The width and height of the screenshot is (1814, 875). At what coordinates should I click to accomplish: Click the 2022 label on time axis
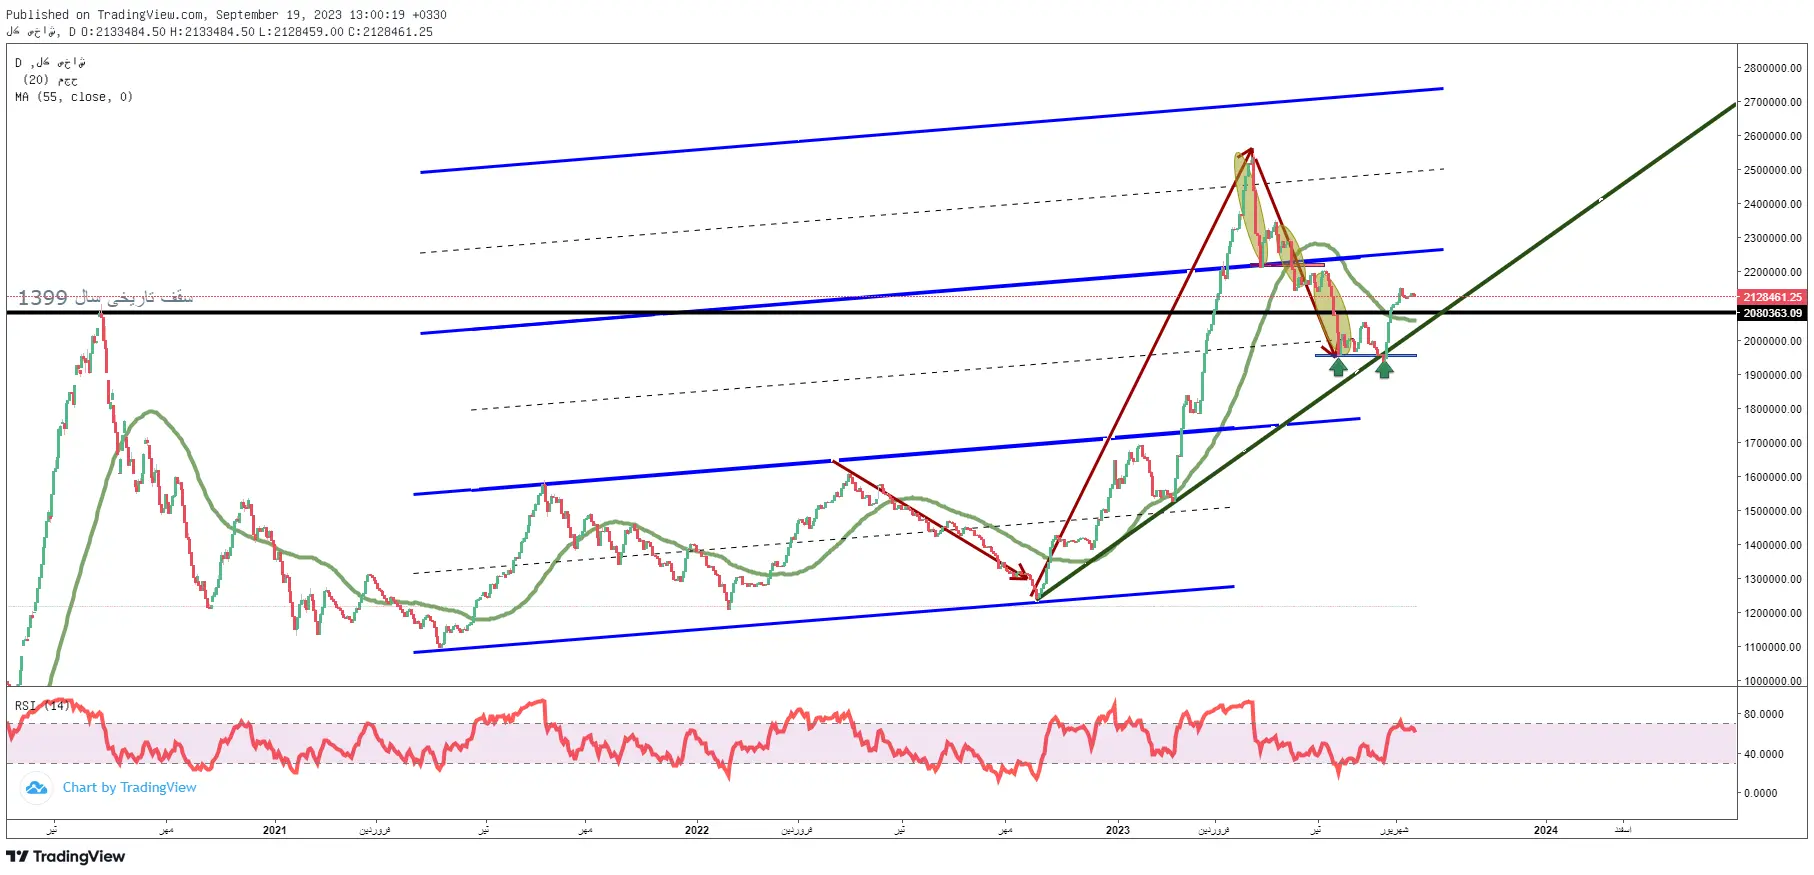[x=697, y=830]
